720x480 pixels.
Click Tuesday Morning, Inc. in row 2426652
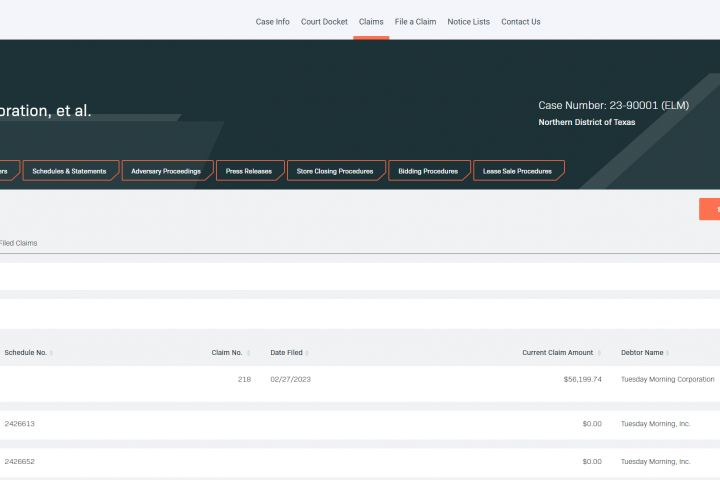[655, 461]
